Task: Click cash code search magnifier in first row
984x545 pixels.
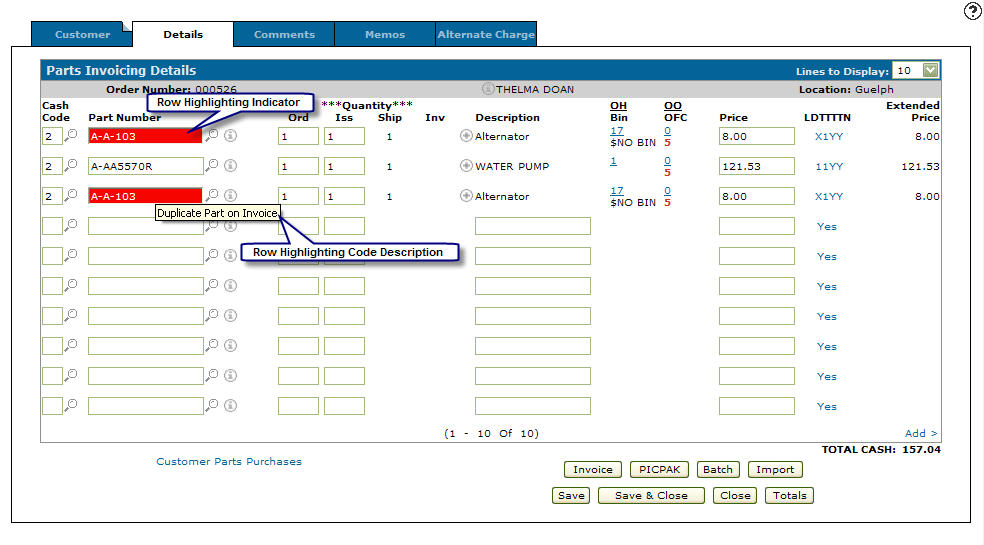Action: pyautogui.click(x=71, y=136)
